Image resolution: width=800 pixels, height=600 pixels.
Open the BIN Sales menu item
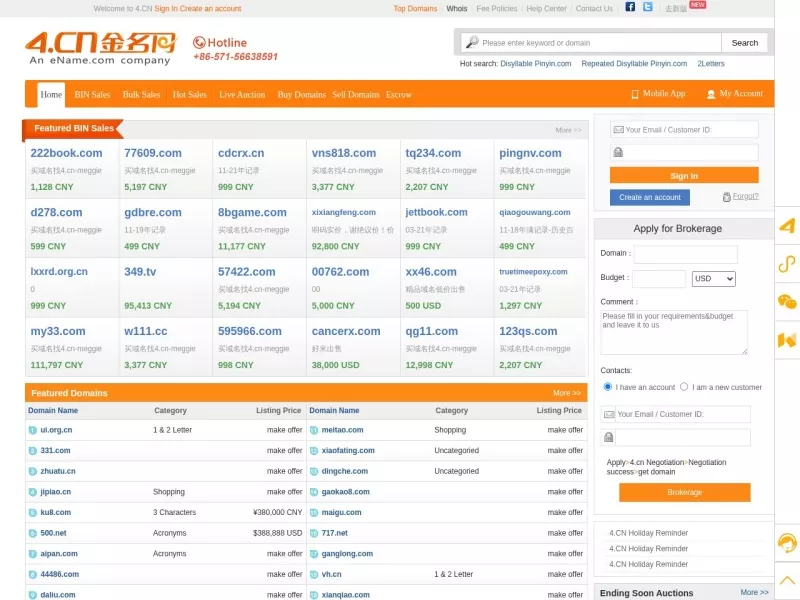point(92,94)
